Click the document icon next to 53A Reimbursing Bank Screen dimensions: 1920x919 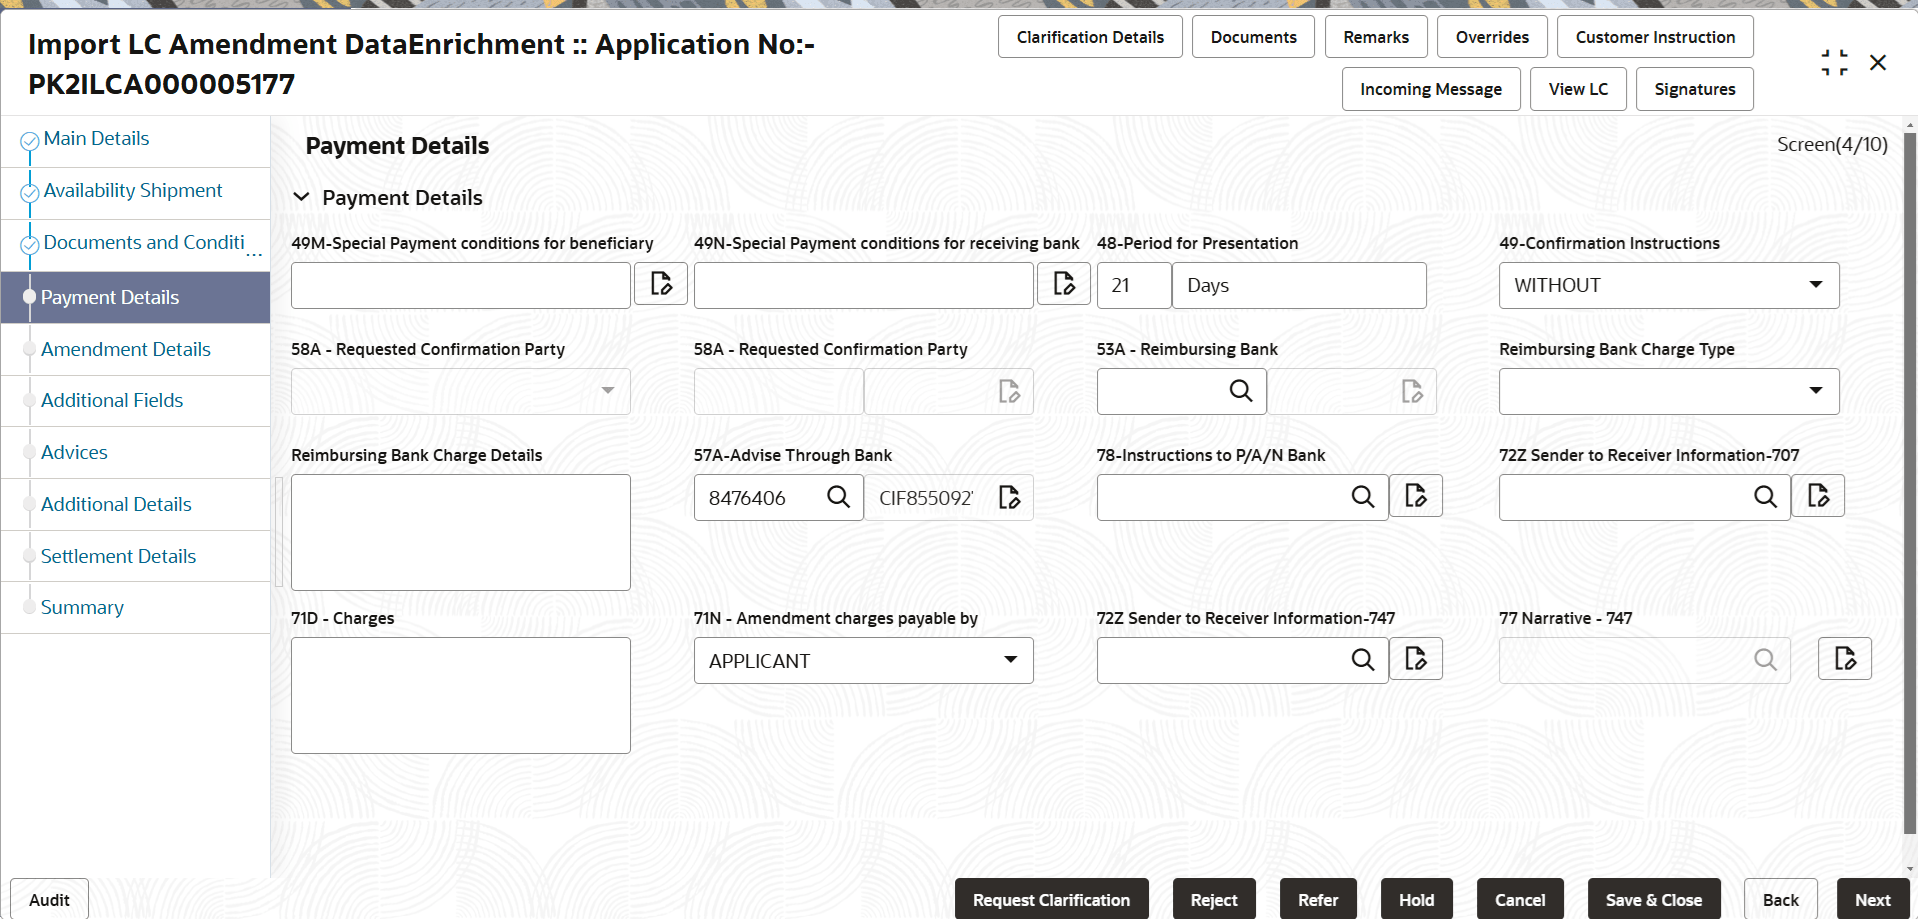click(1411, 391)
